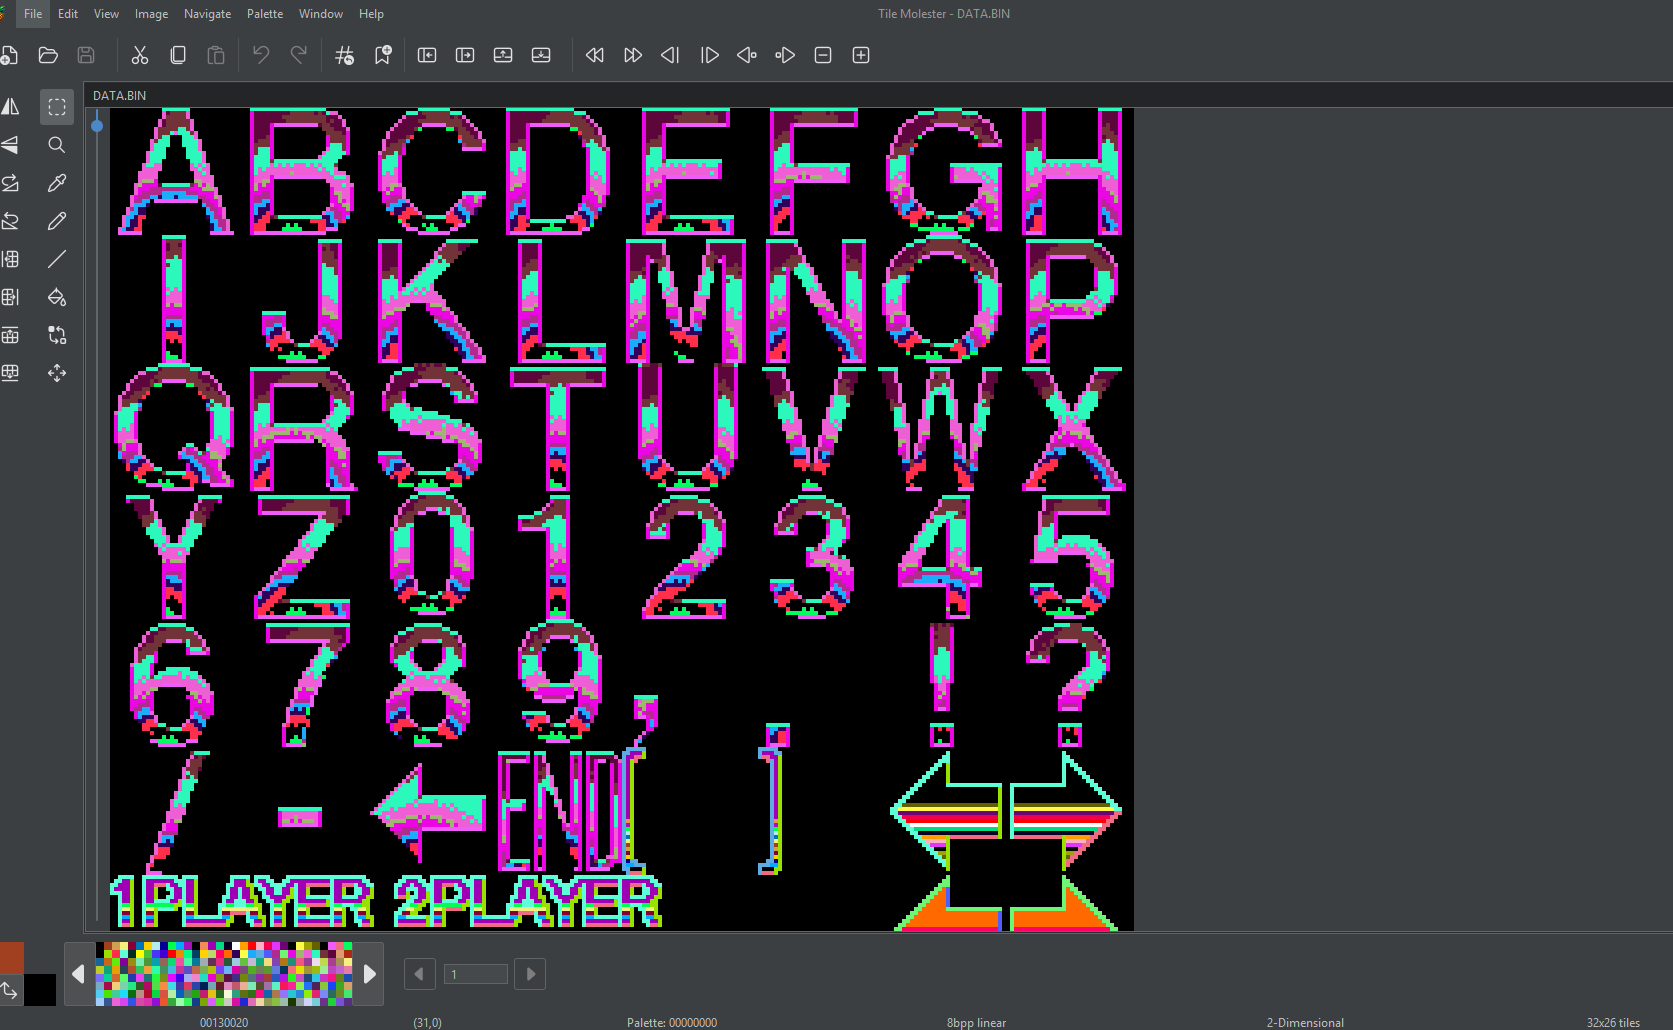Viewport: 1673px width, 1030px height.
Task: Switch to the DATA.BIN document tab
Action: coord(119,96)
